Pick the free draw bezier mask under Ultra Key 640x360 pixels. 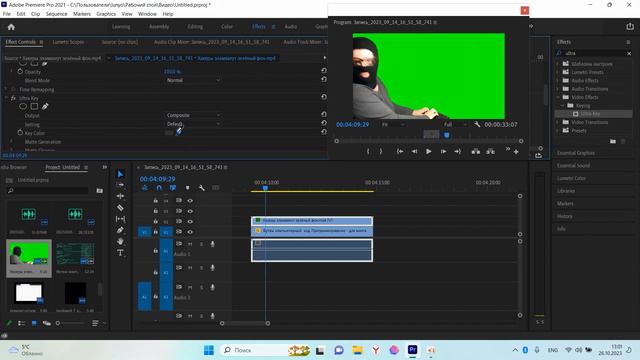(45, 107)
